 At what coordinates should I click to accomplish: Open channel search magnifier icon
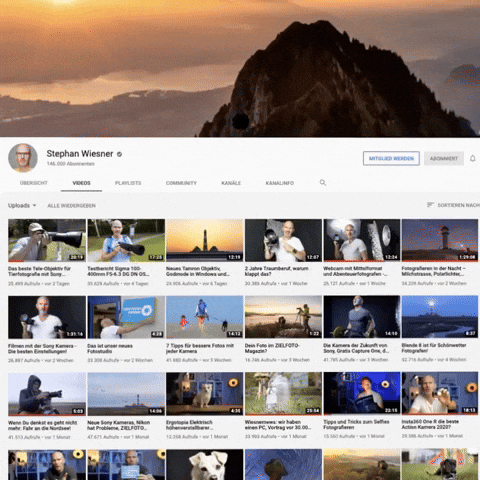coord(323,183)
